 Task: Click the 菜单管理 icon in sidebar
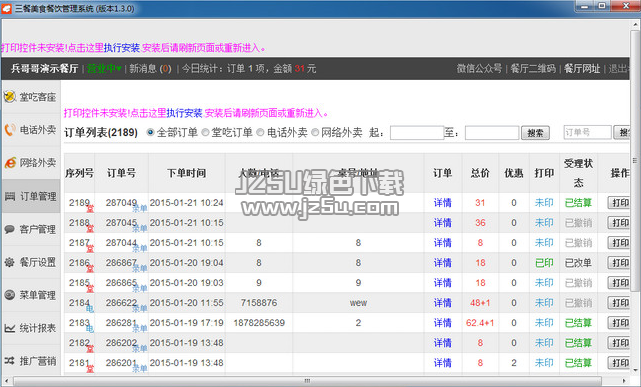click(10, 295)
